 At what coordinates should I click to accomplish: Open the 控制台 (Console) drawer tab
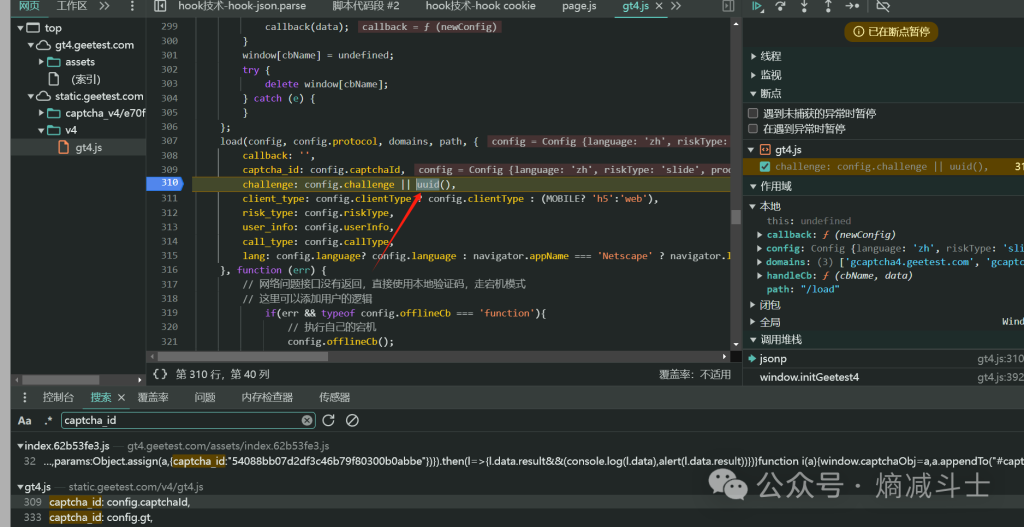pos(58,397)
